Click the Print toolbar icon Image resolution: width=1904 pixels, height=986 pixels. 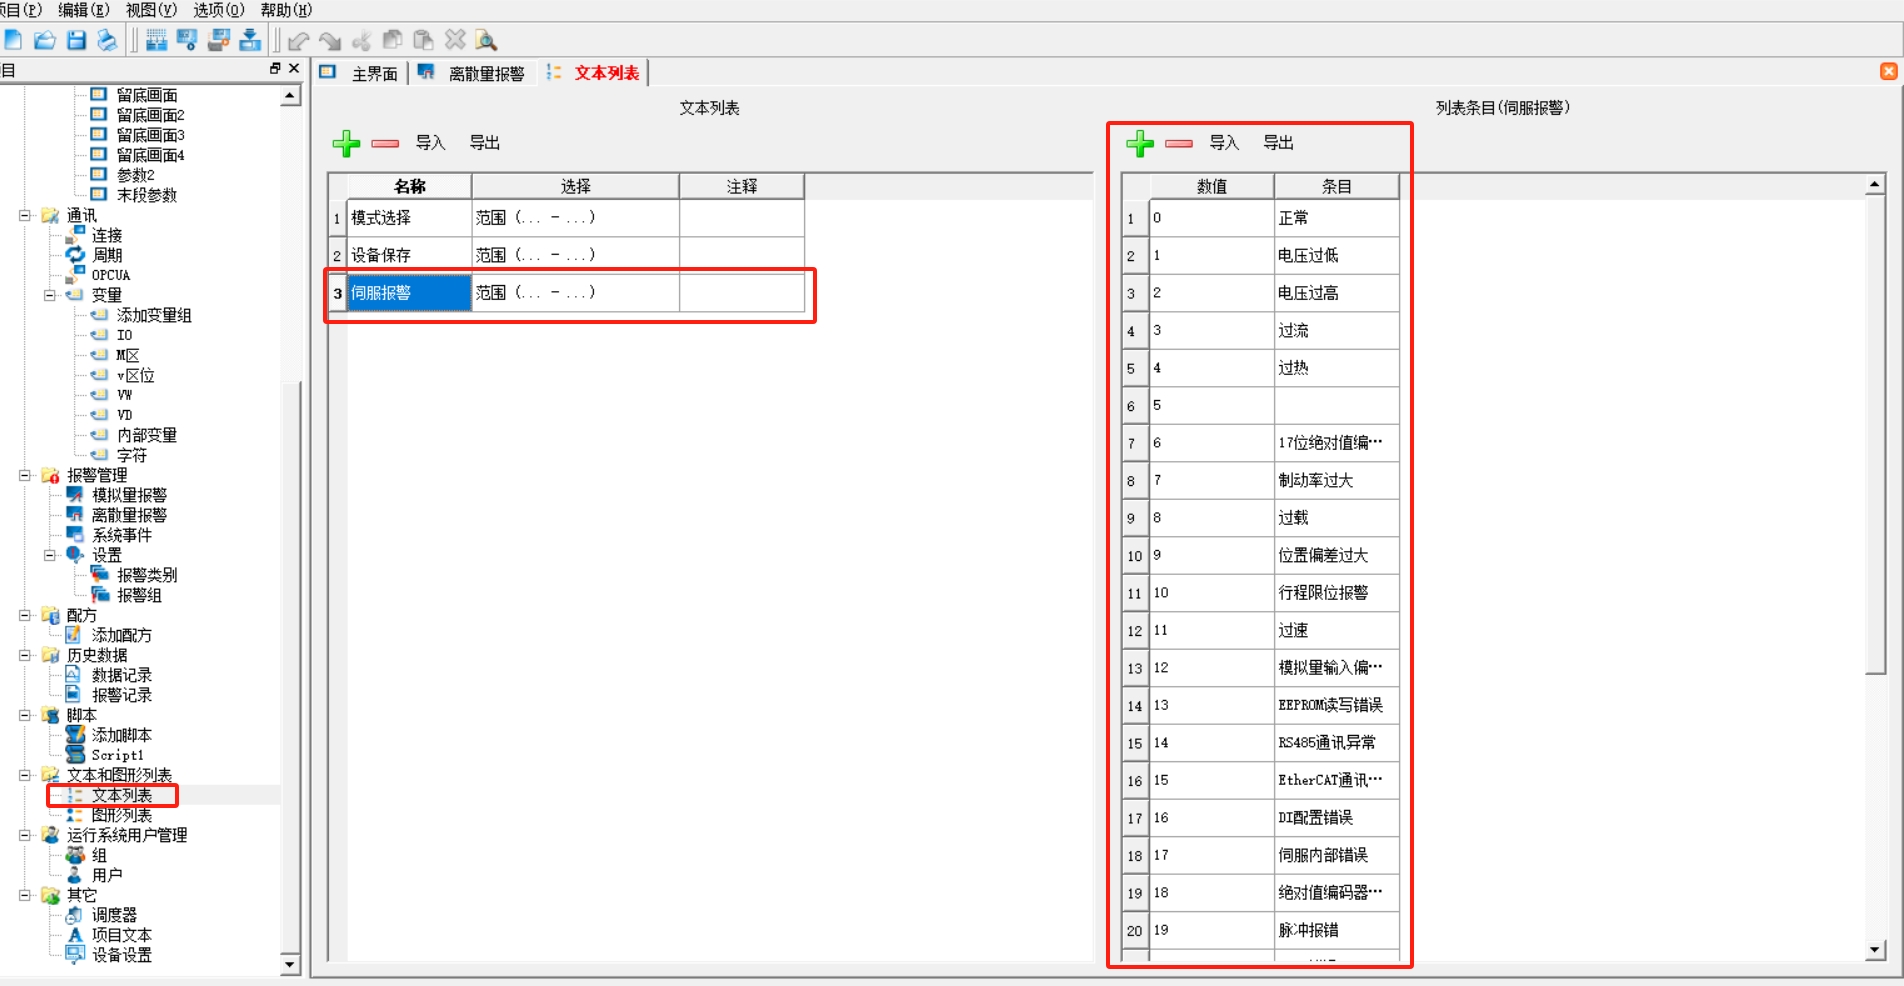click(x=107, y=40)
